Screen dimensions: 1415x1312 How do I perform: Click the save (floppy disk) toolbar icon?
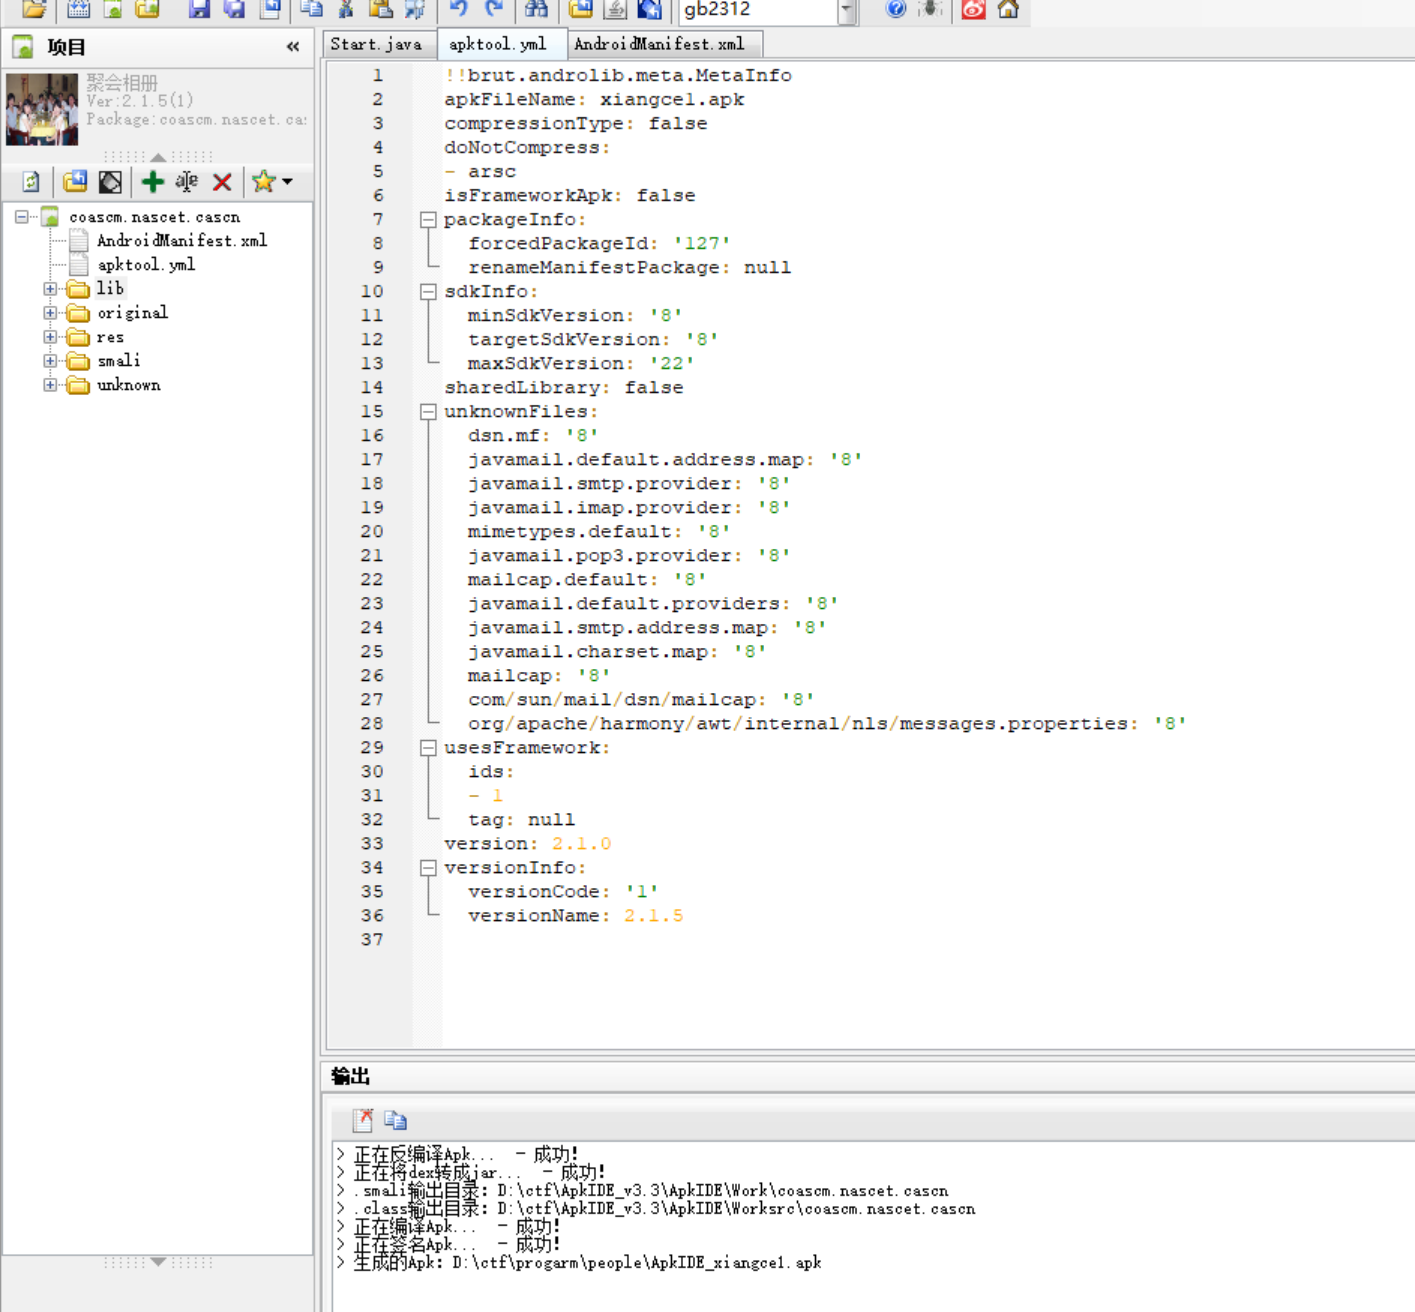(x=200, y=9)
